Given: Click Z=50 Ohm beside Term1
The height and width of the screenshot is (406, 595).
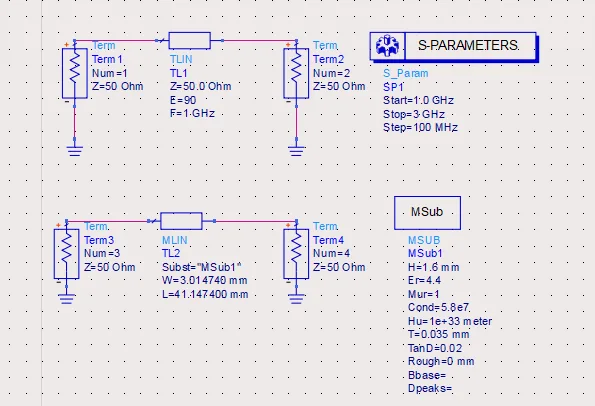Looking at the screenshot, I should [x=118, y=87].
